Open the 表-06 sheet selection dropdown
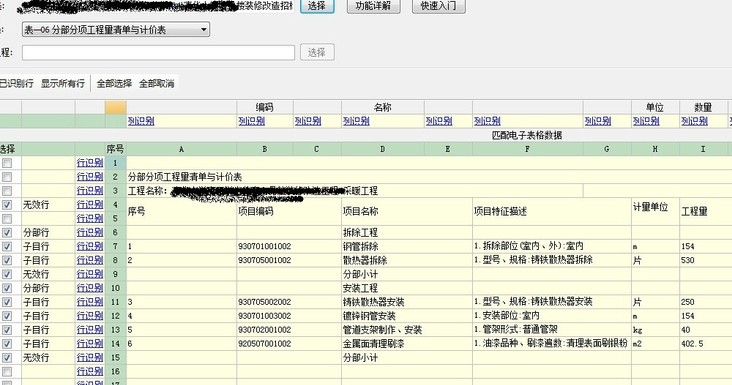This screenshot has width=732, height=385. tap(116, 29)
